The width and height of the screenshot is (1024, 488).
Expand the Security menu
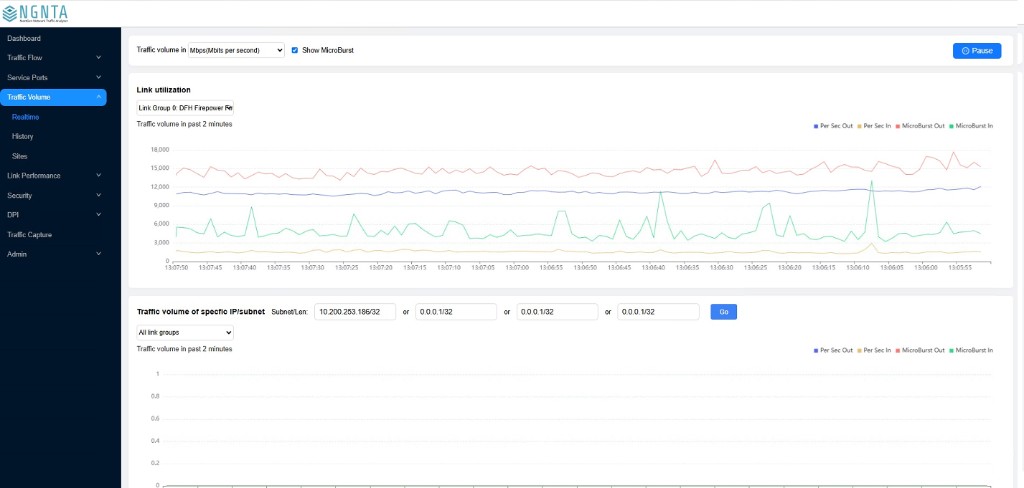pyautogui.click(x=54, y=195)
